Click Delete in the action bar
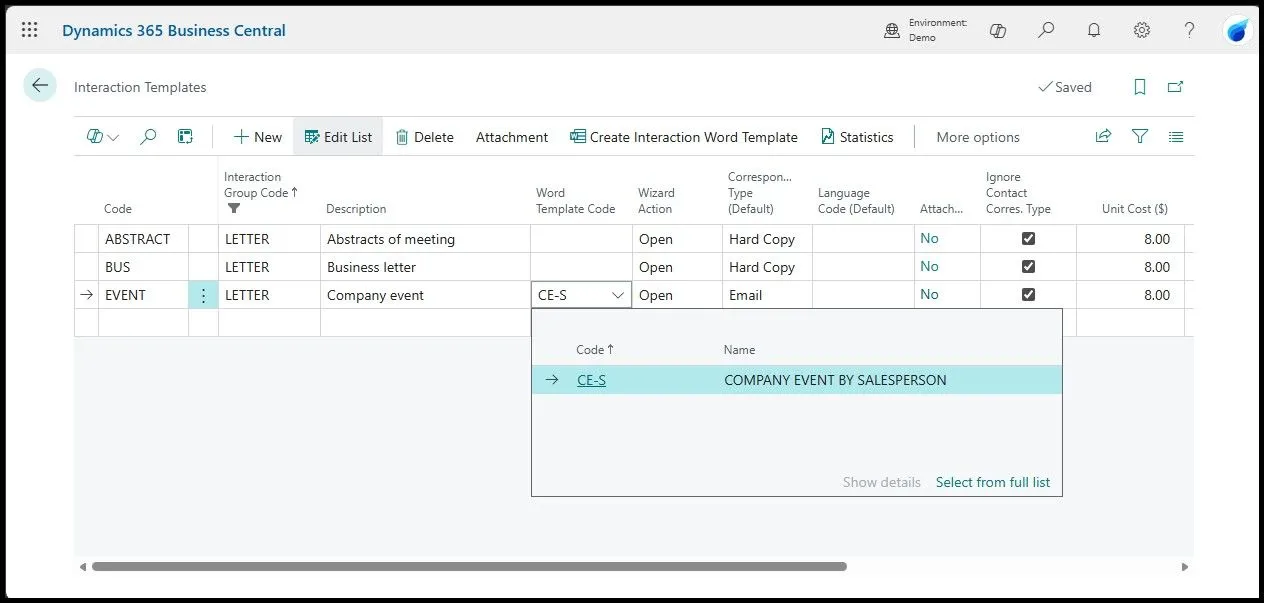The height and width of the screenshot is (603, 1264). pos(424,137)
